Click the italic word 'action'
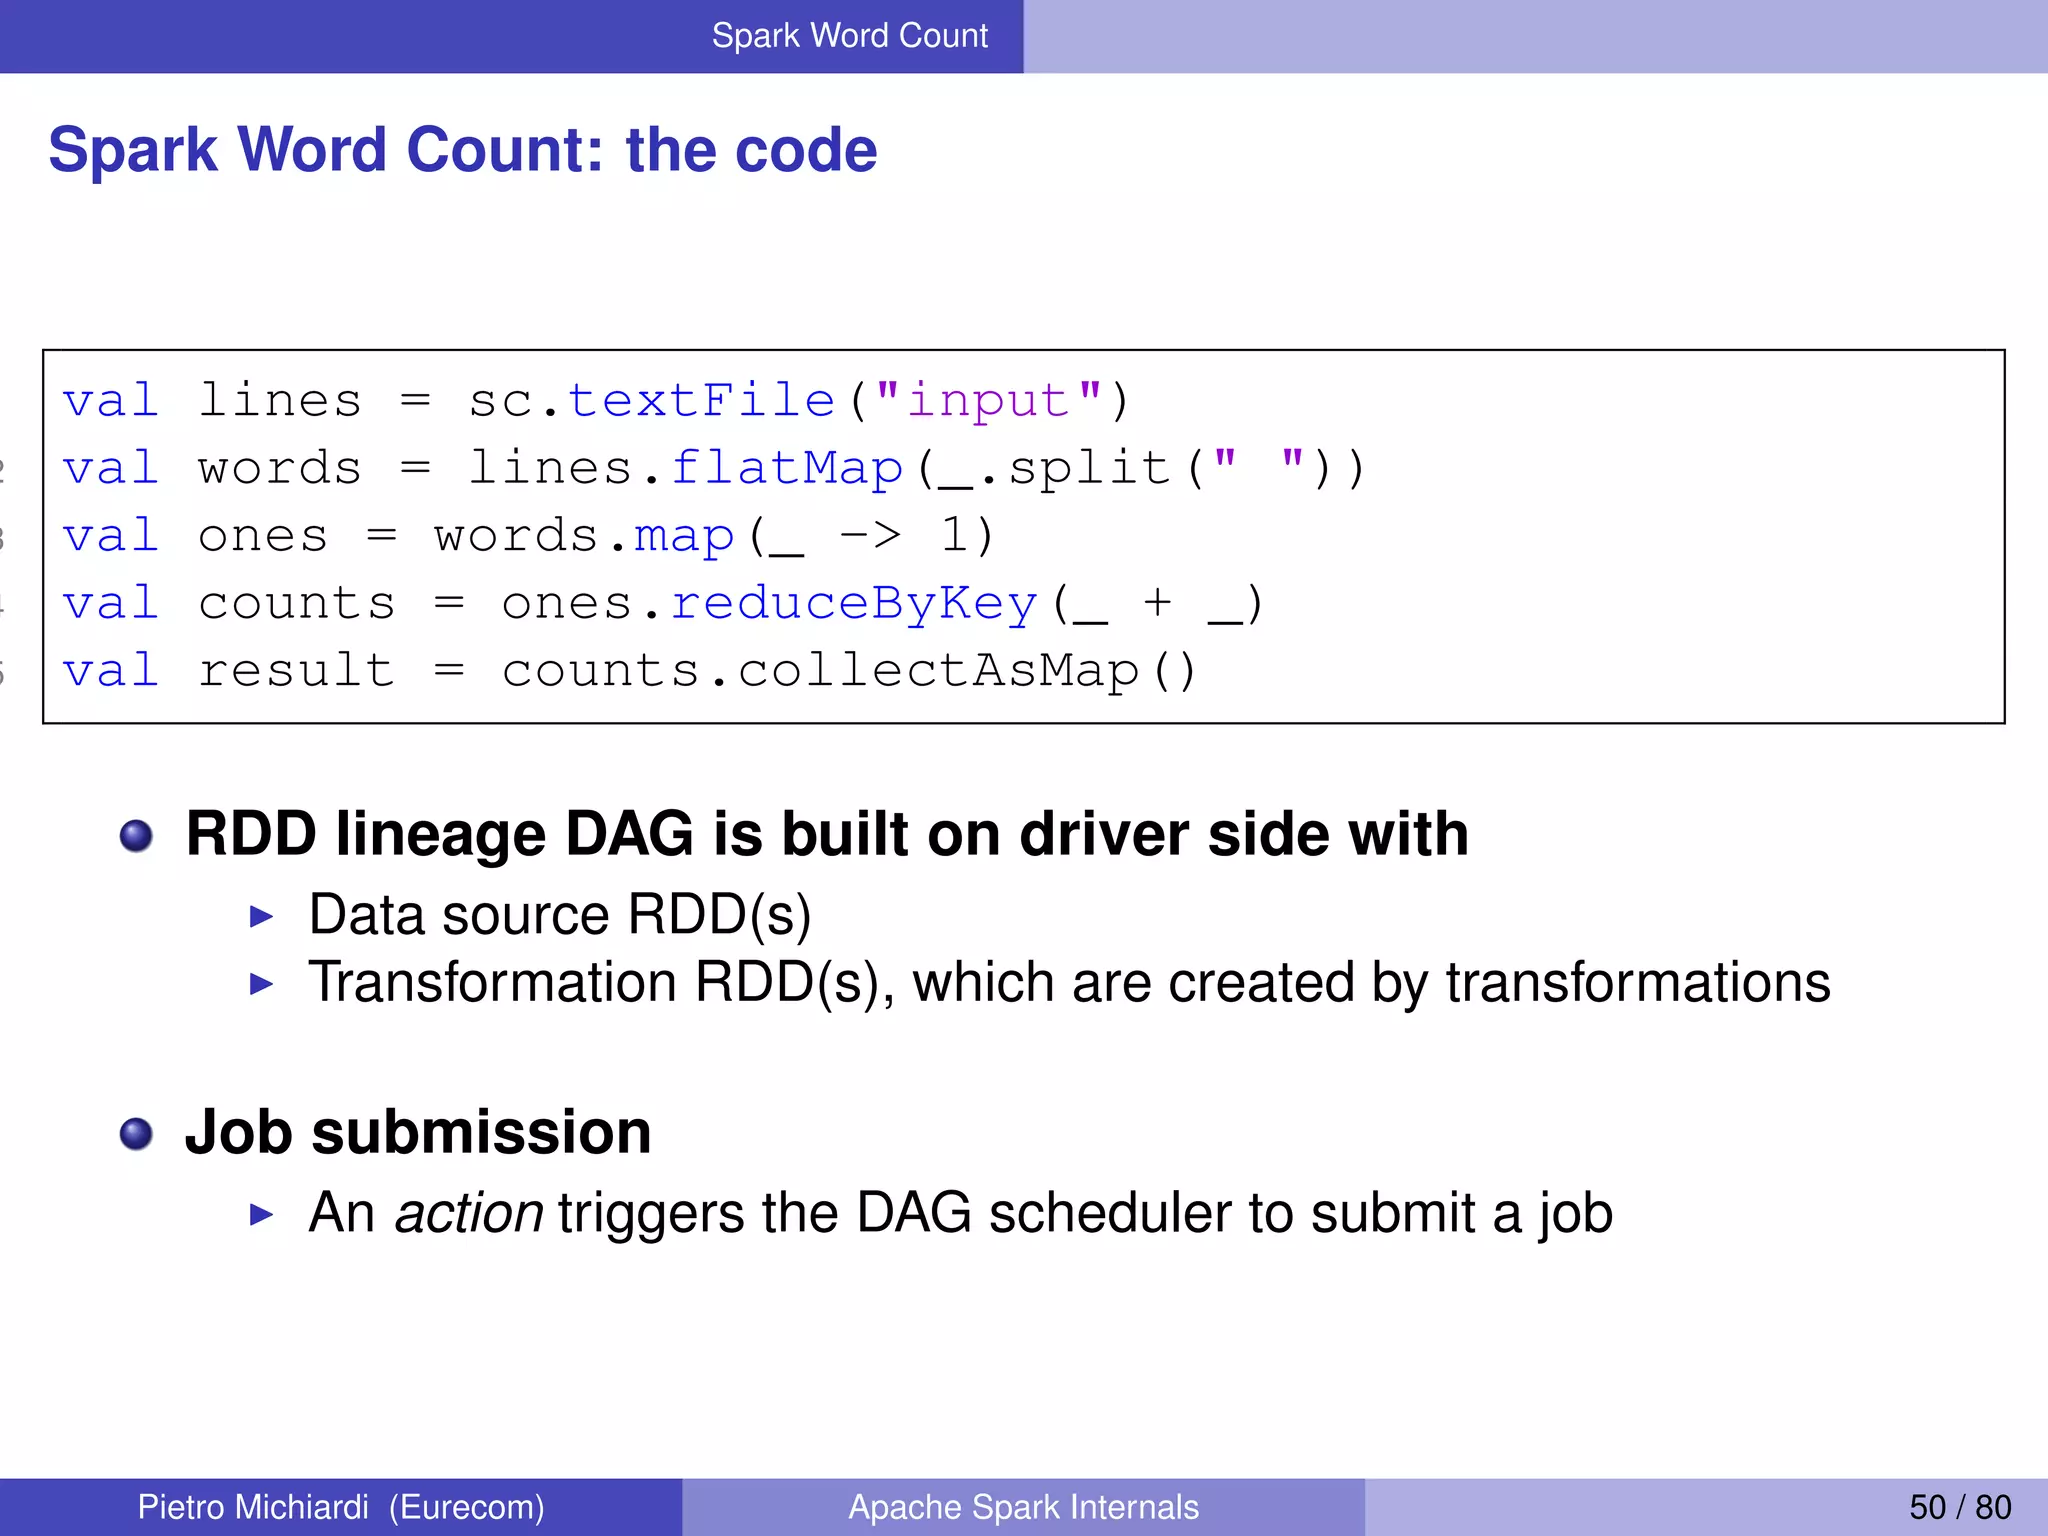Screen dimensions: 2048x1536 tap(468, 1214)
